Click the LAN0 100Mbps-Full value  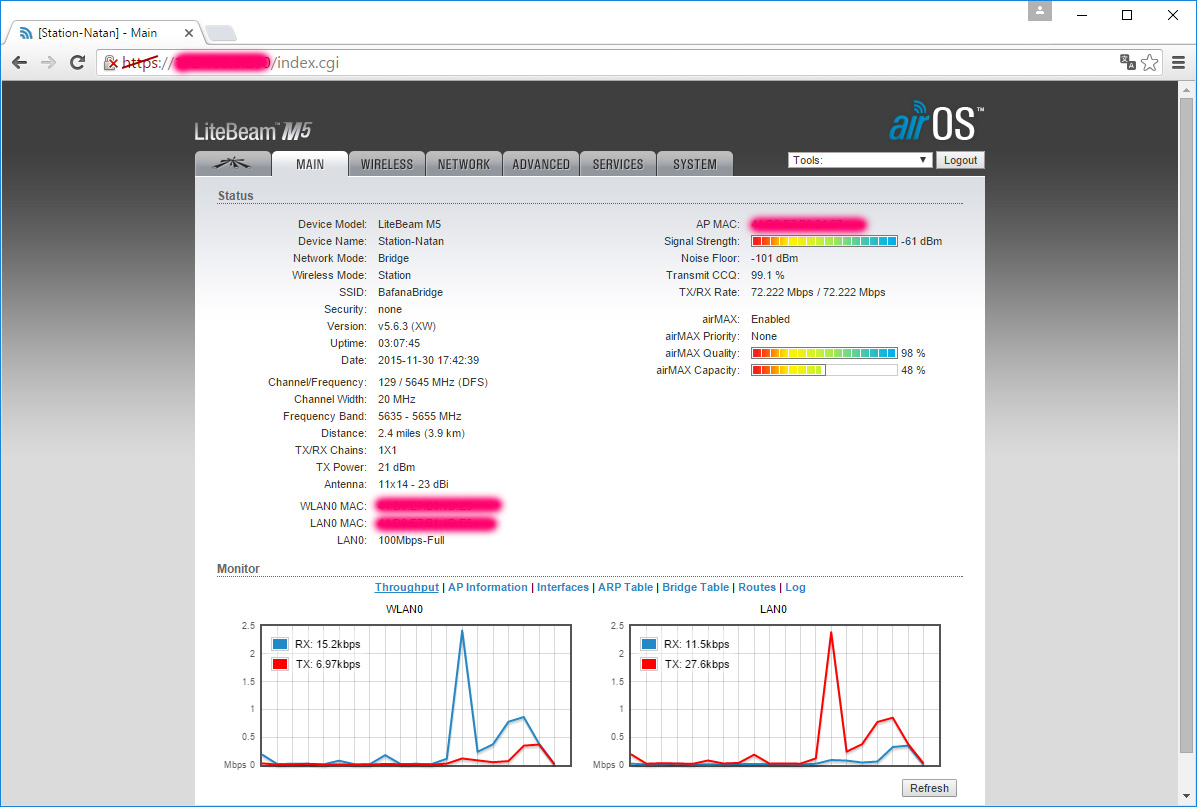pos(411,541)
